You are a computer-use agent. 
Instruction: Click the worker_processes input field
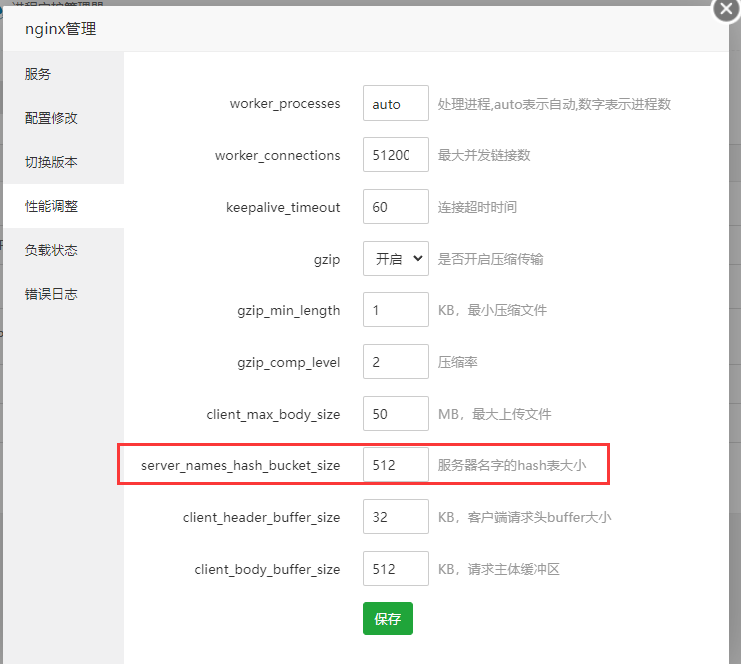[x=396, y=103]
